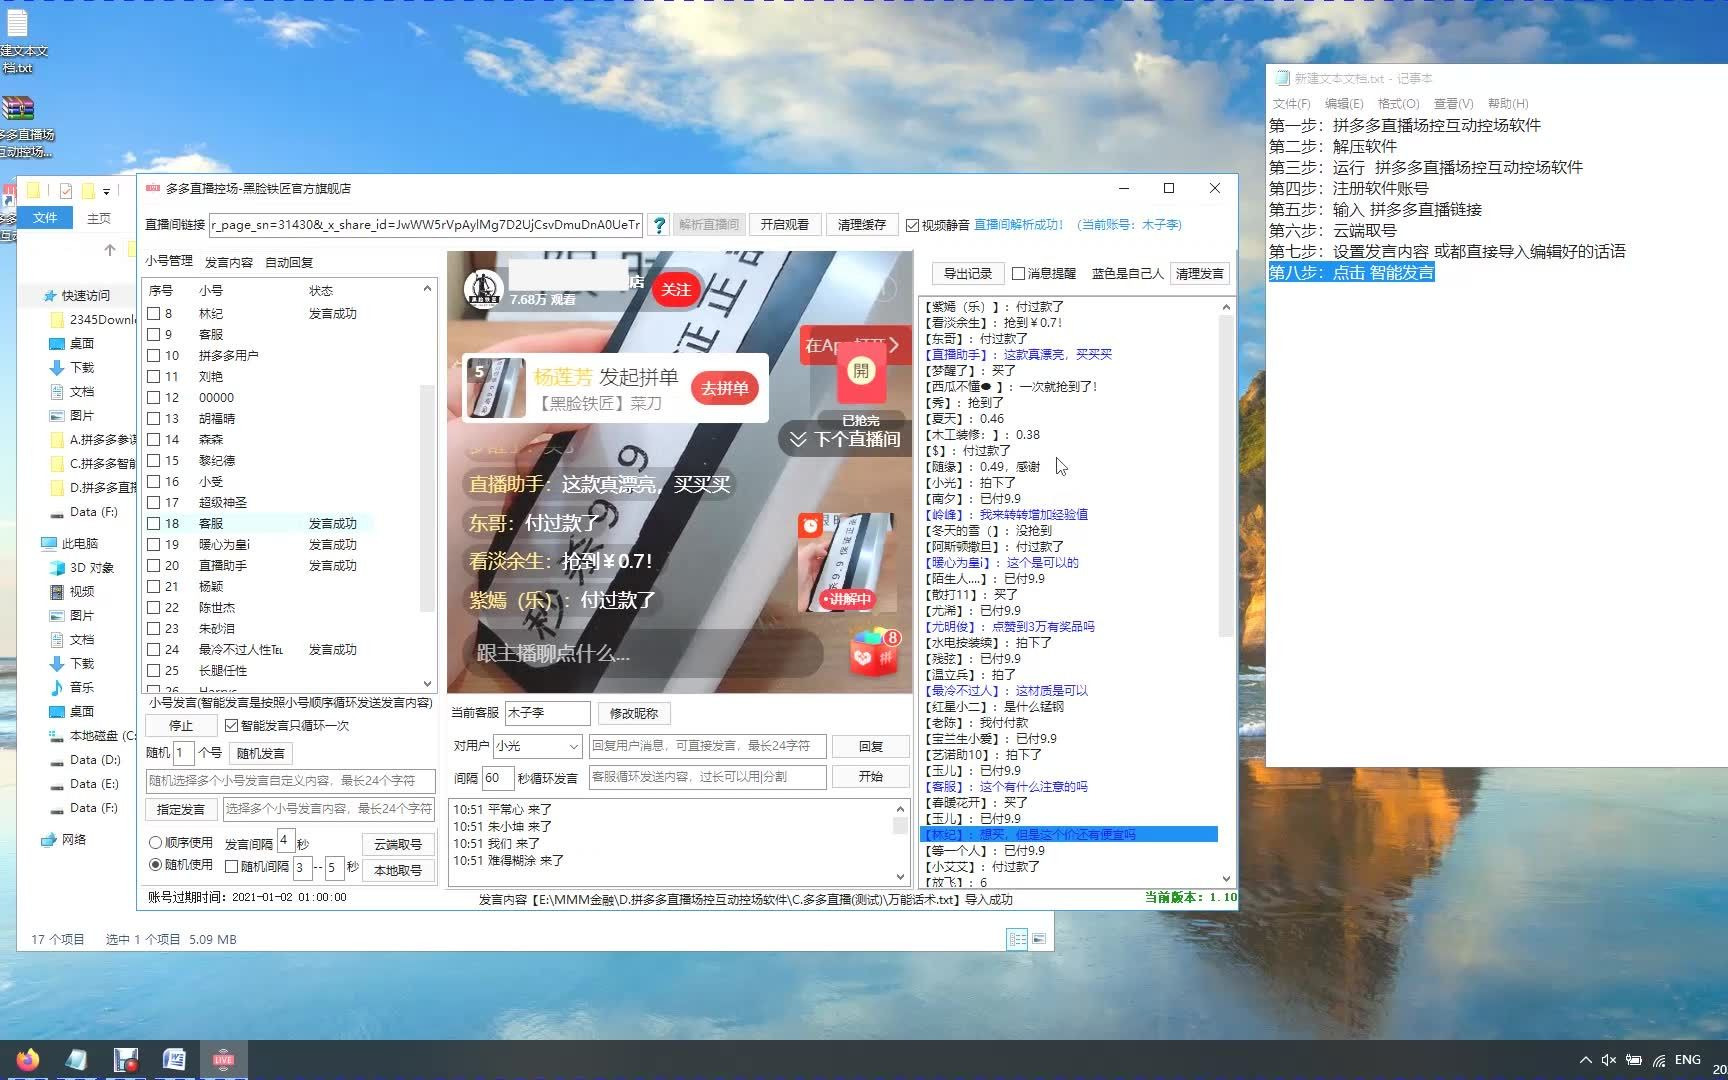Click highlighted chat line 想买，但是这个价还有便宜吗

[1068, 834]
